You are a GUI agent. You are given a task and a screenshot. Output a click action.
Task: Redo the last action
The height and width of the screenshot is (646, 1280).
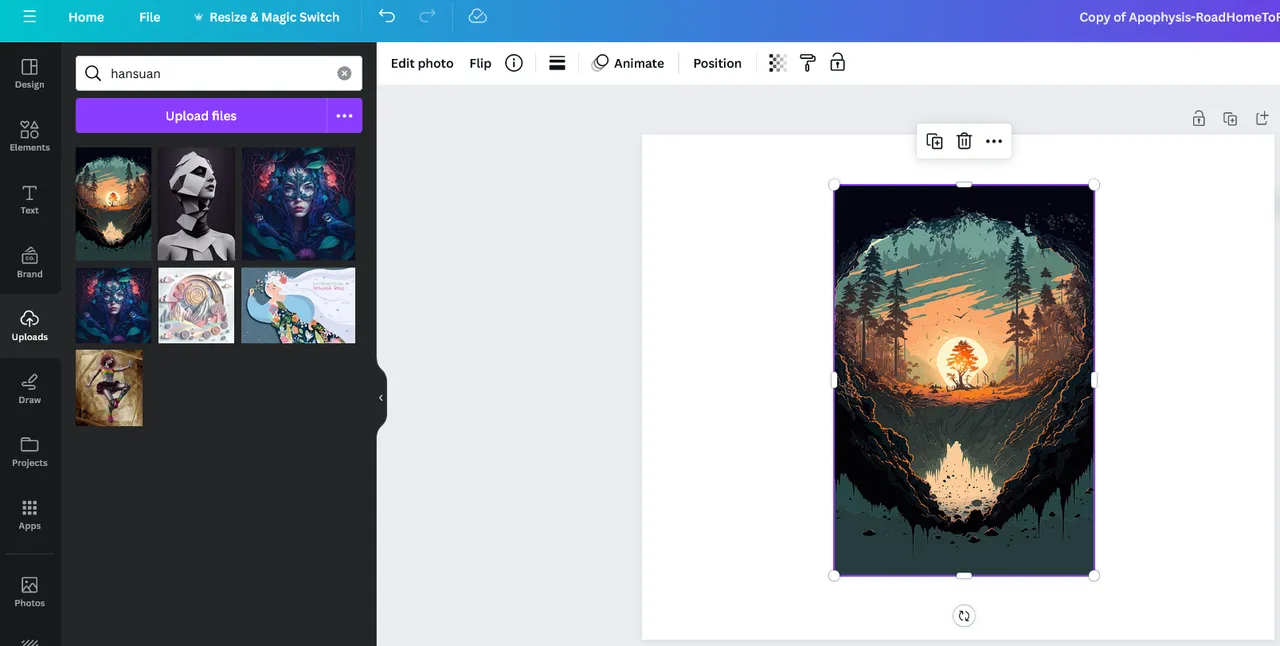click(x=427, y=16)
